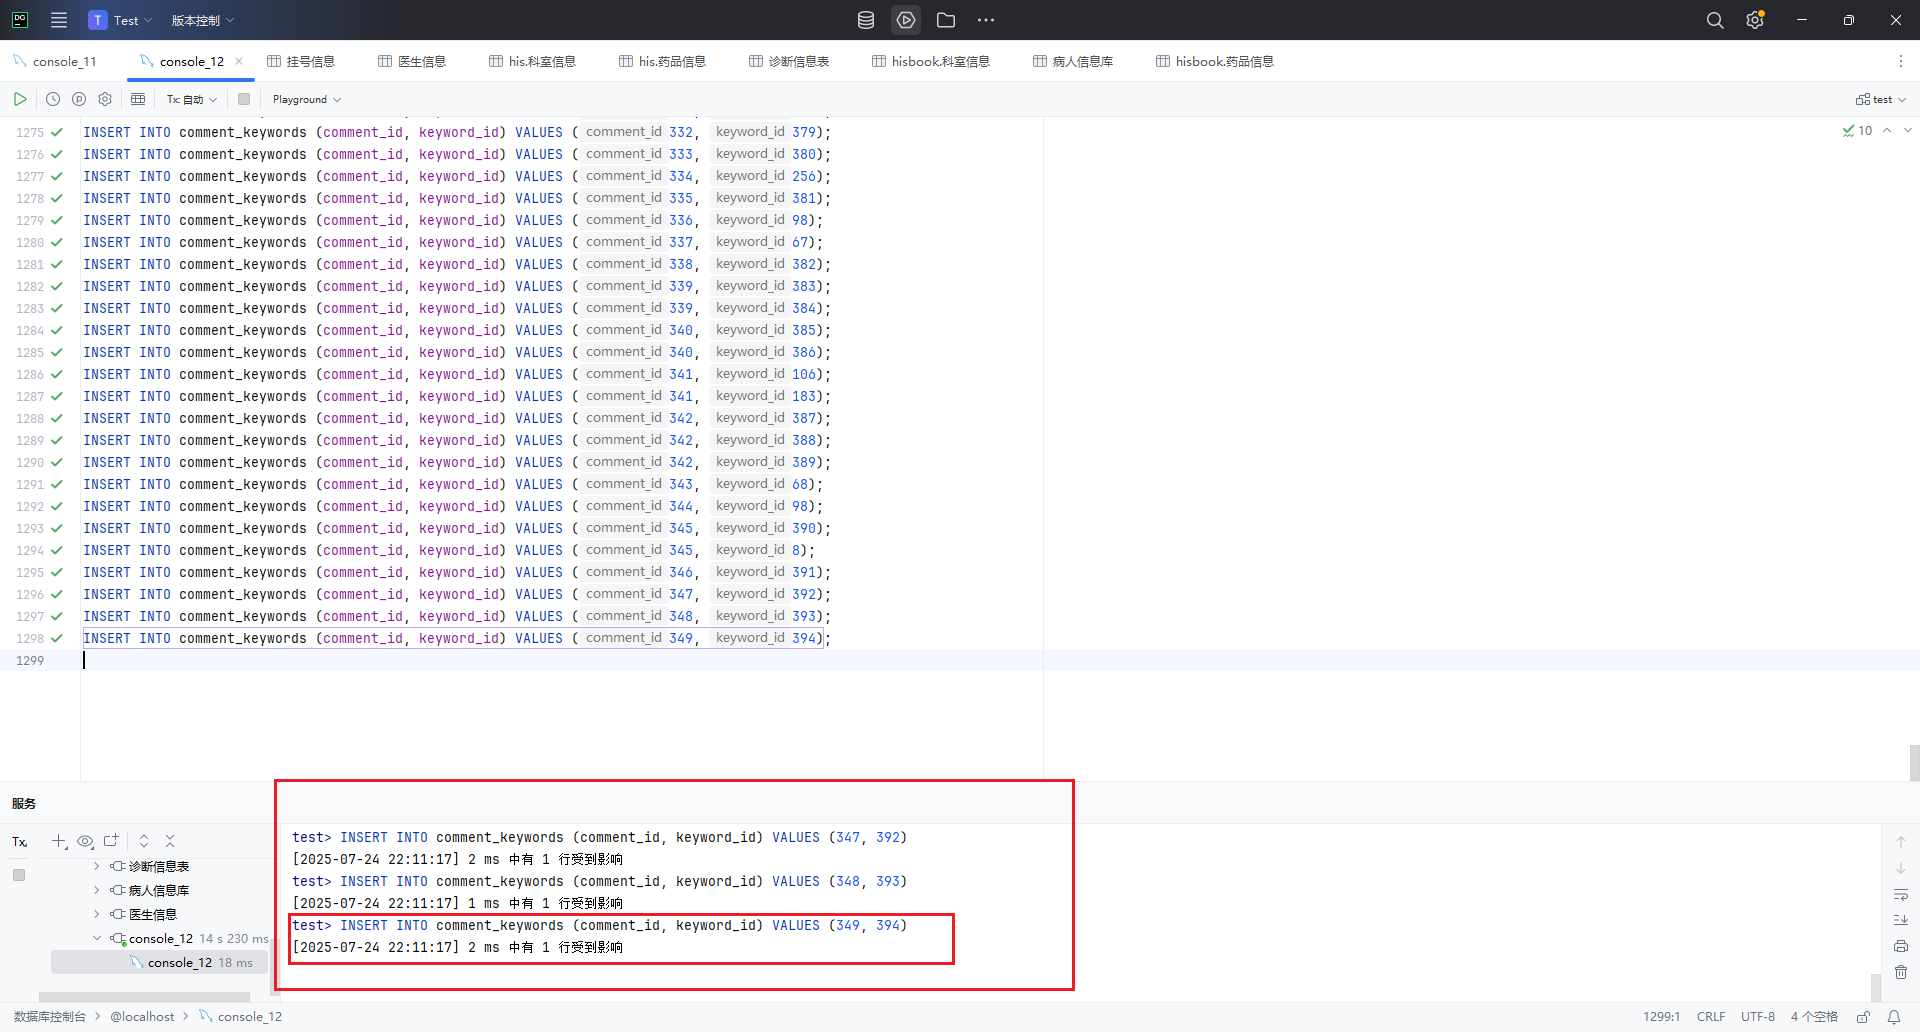The image size is (1920, 1032).
Task: Open execution settings with the gear icon
Action: 105,99
